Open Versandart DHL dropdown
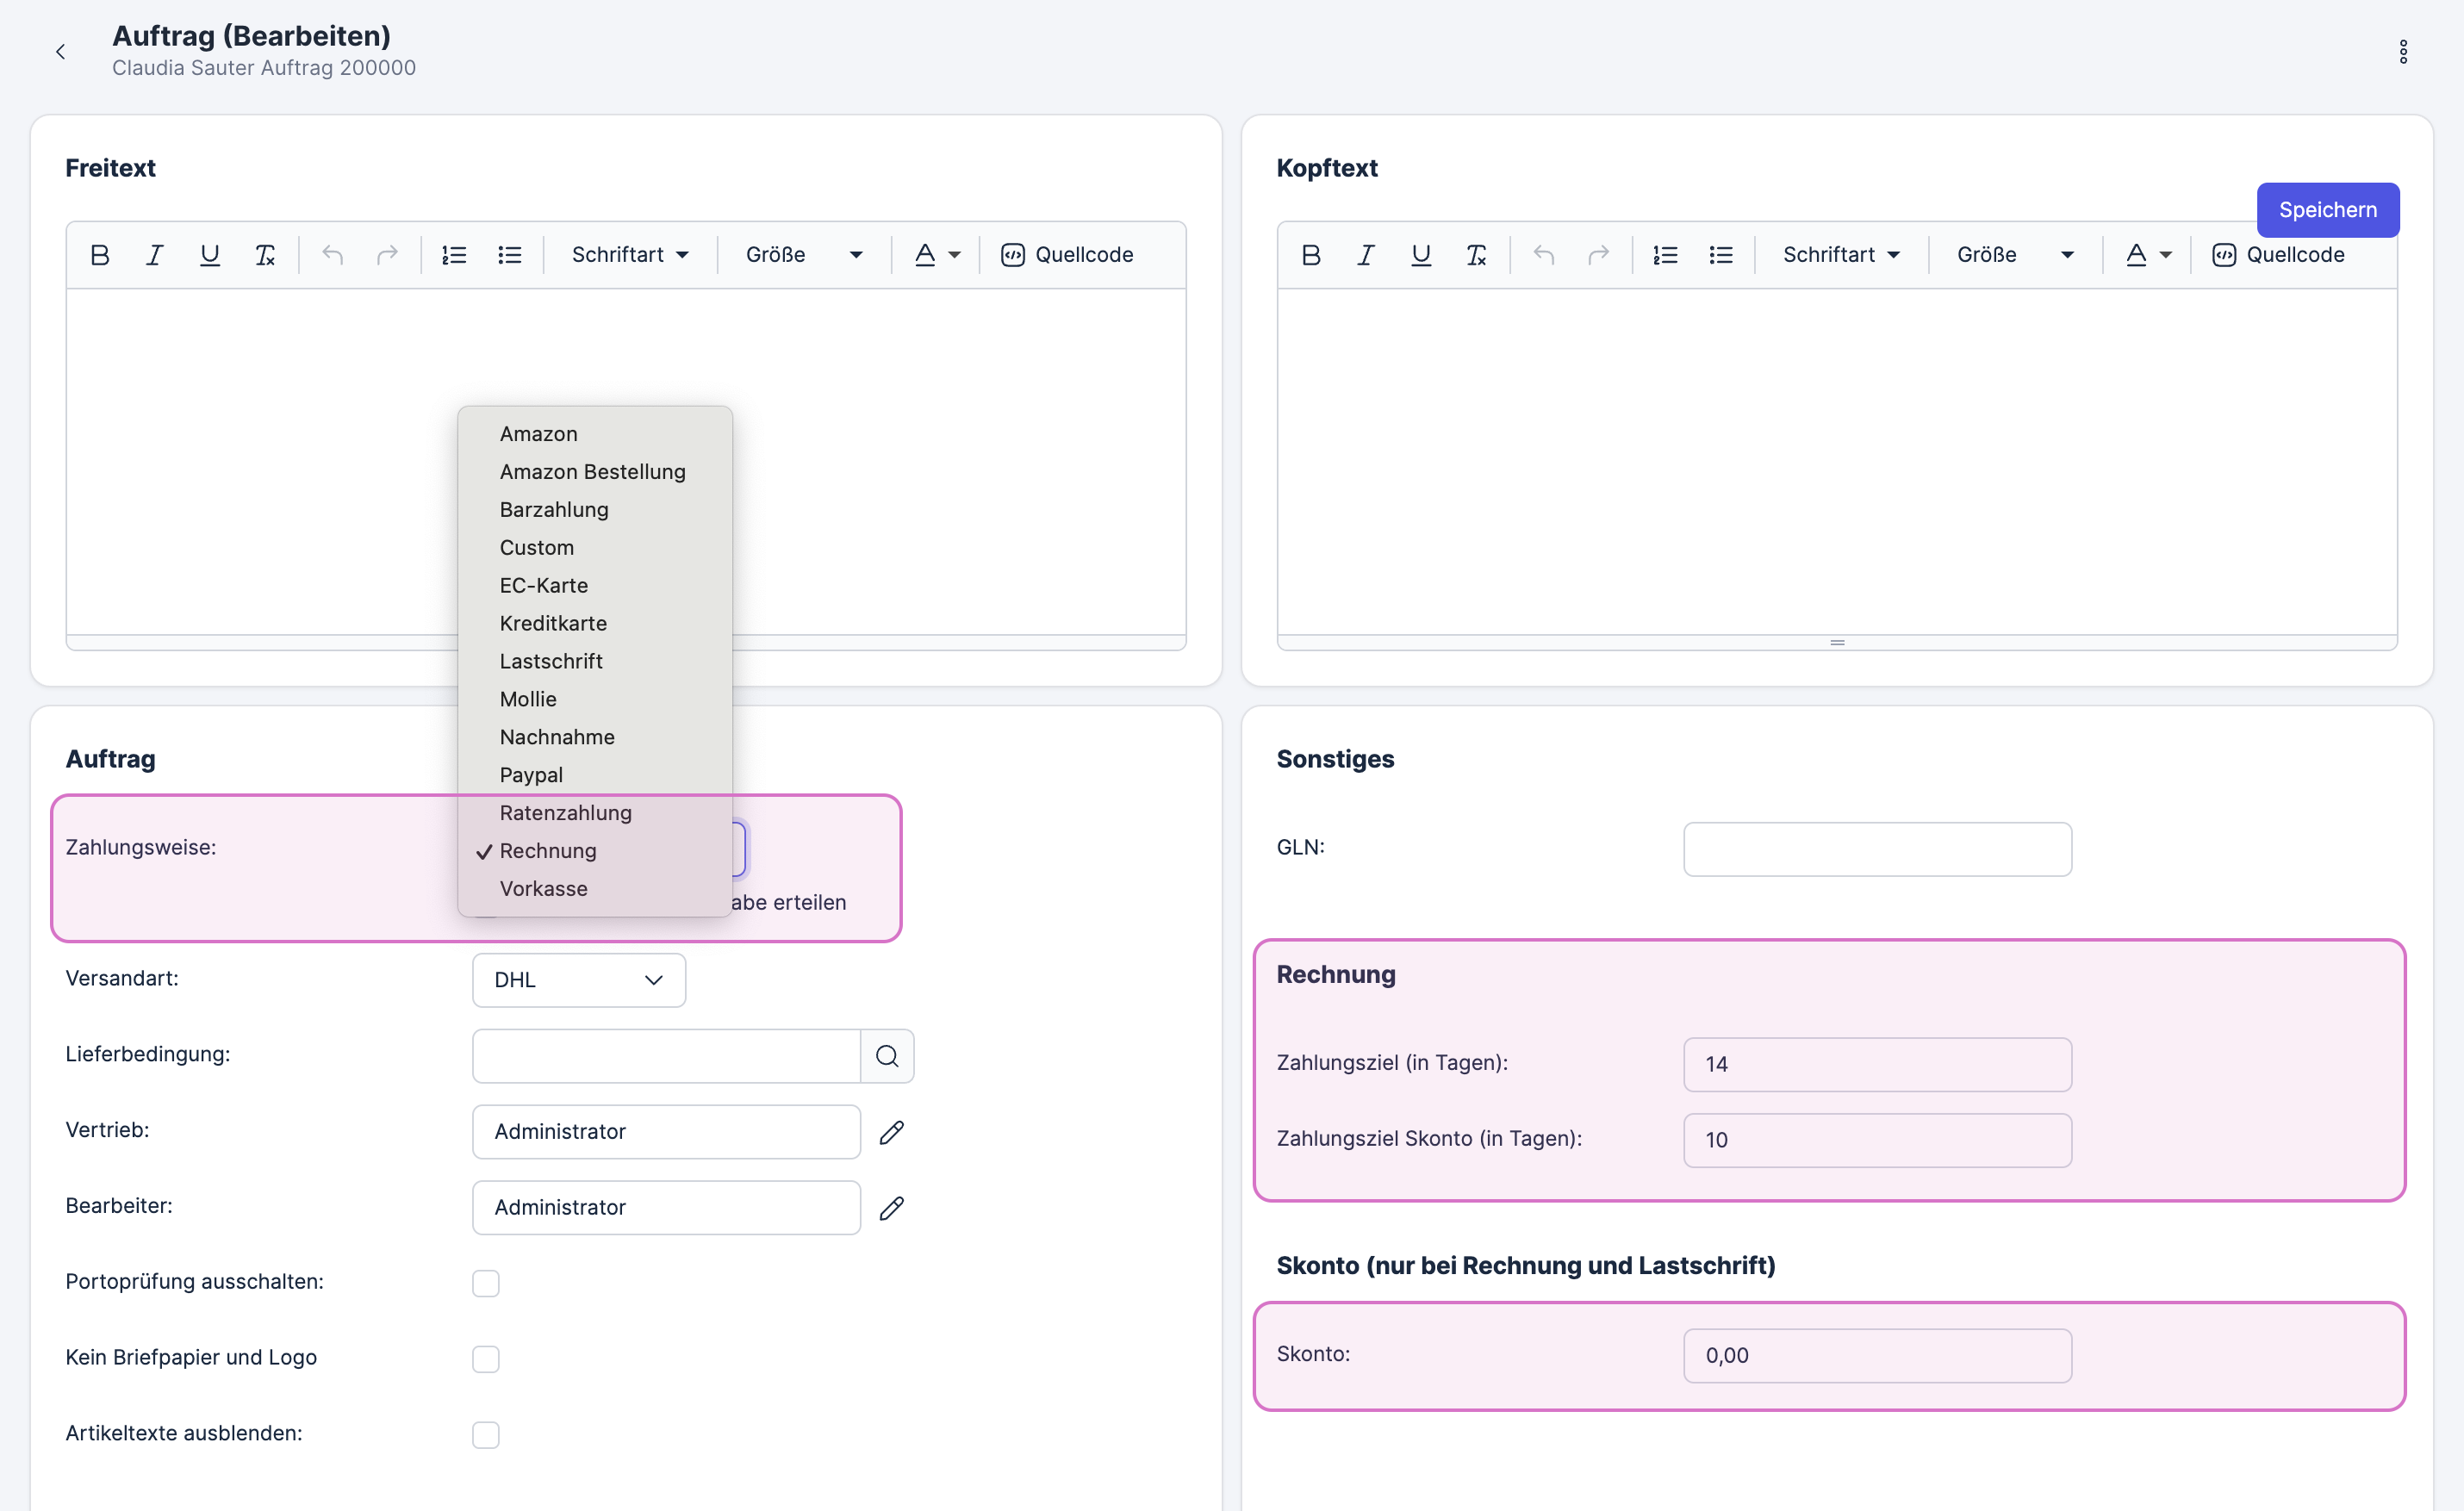Viewport: 2464px width, 1511px height. pos(578,980)
